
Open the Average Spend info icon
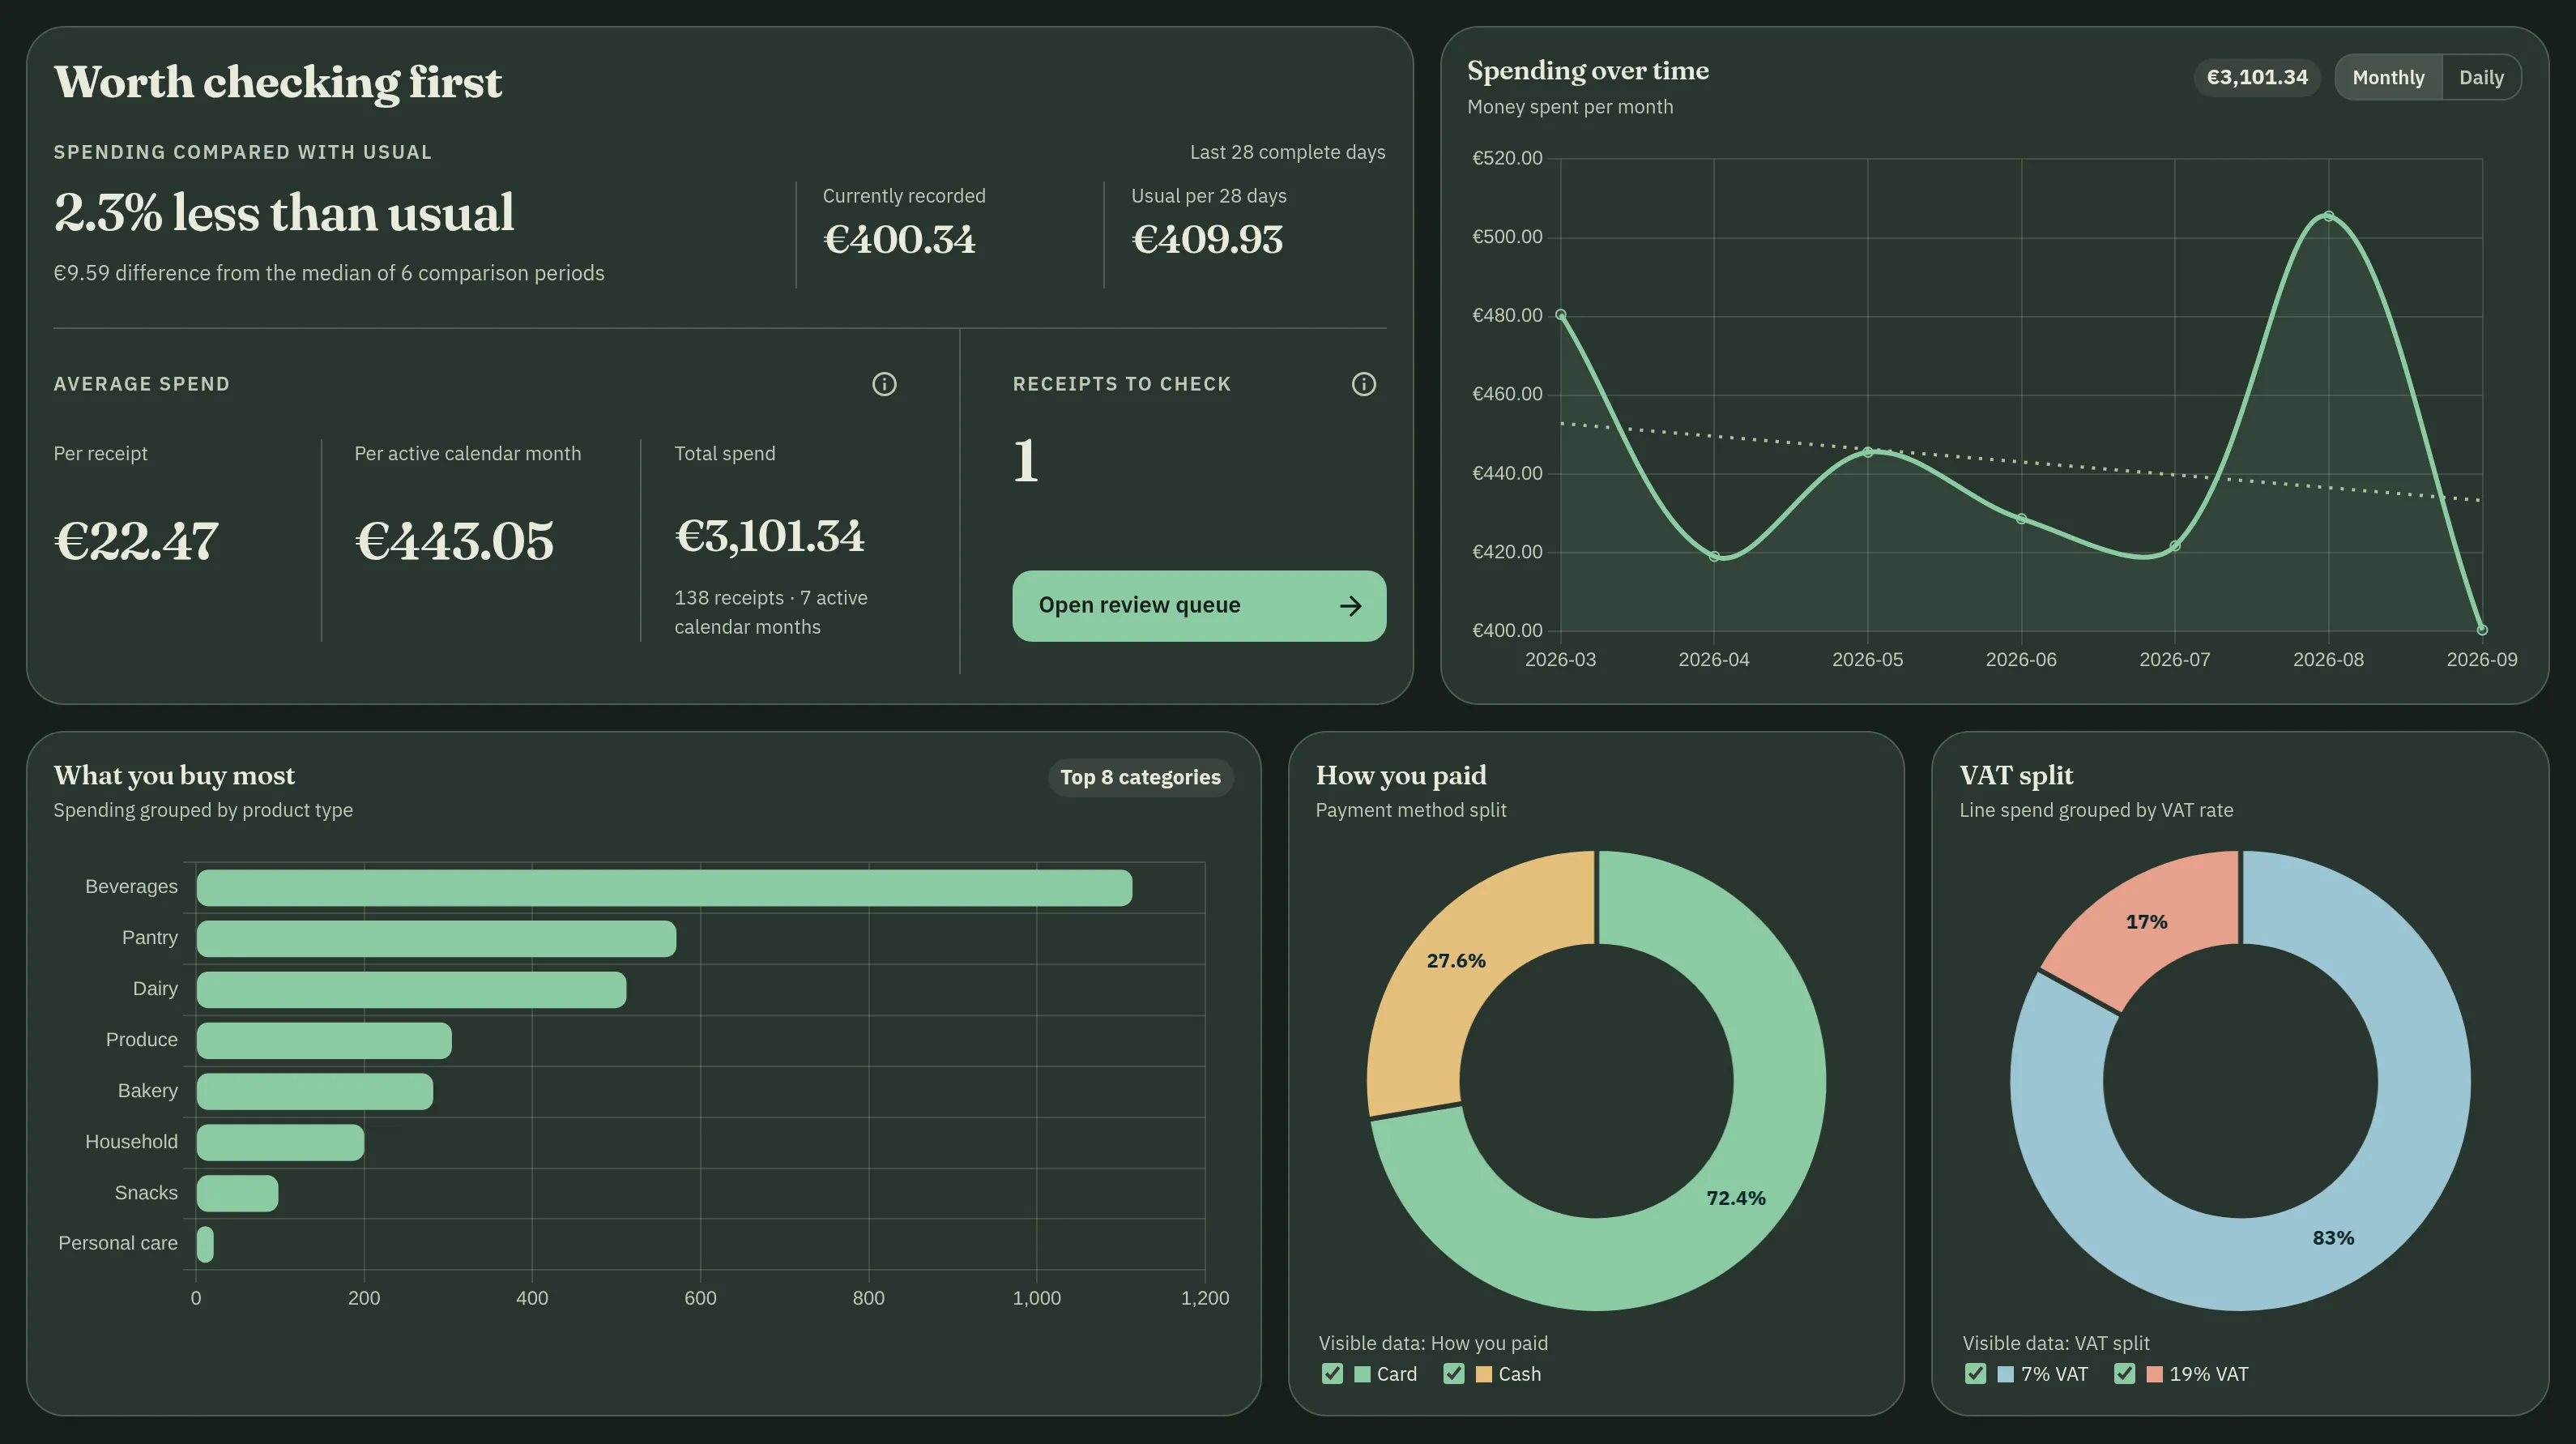point(884,384)
